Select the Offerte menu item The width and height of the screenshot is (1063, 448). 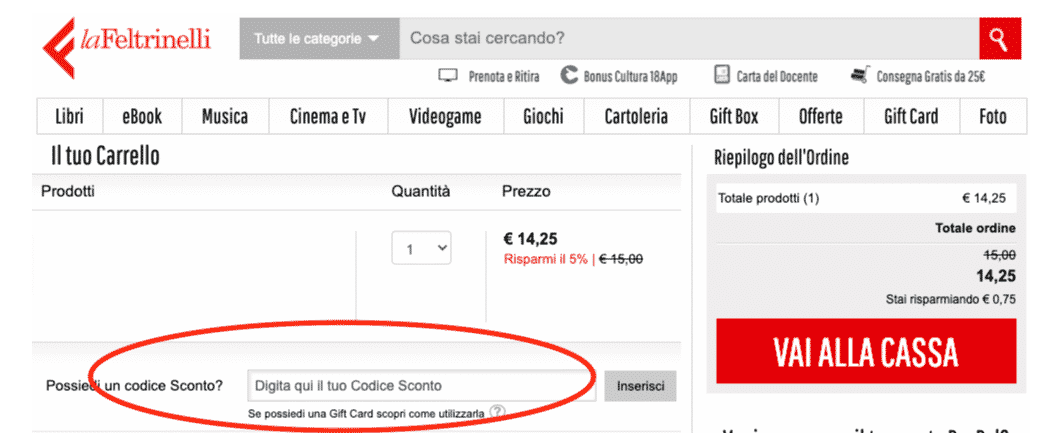pos(820,117)
